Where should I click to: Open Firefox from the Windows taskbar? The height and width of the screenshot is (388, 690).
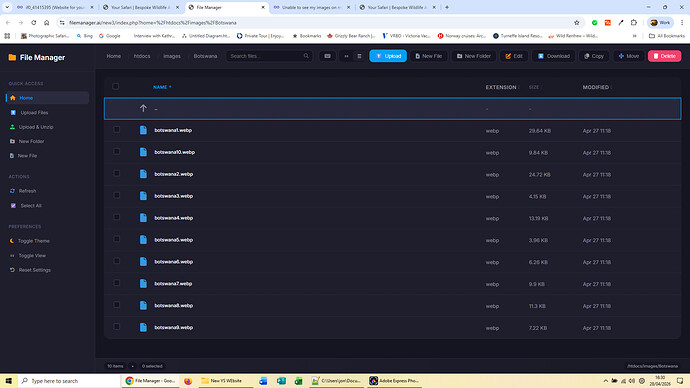[x=188, y=381]
